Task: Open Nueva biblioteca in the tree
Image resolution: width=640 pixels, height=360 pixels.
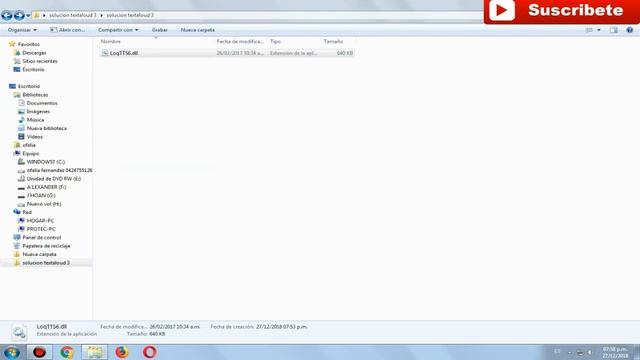Action: 47,128
